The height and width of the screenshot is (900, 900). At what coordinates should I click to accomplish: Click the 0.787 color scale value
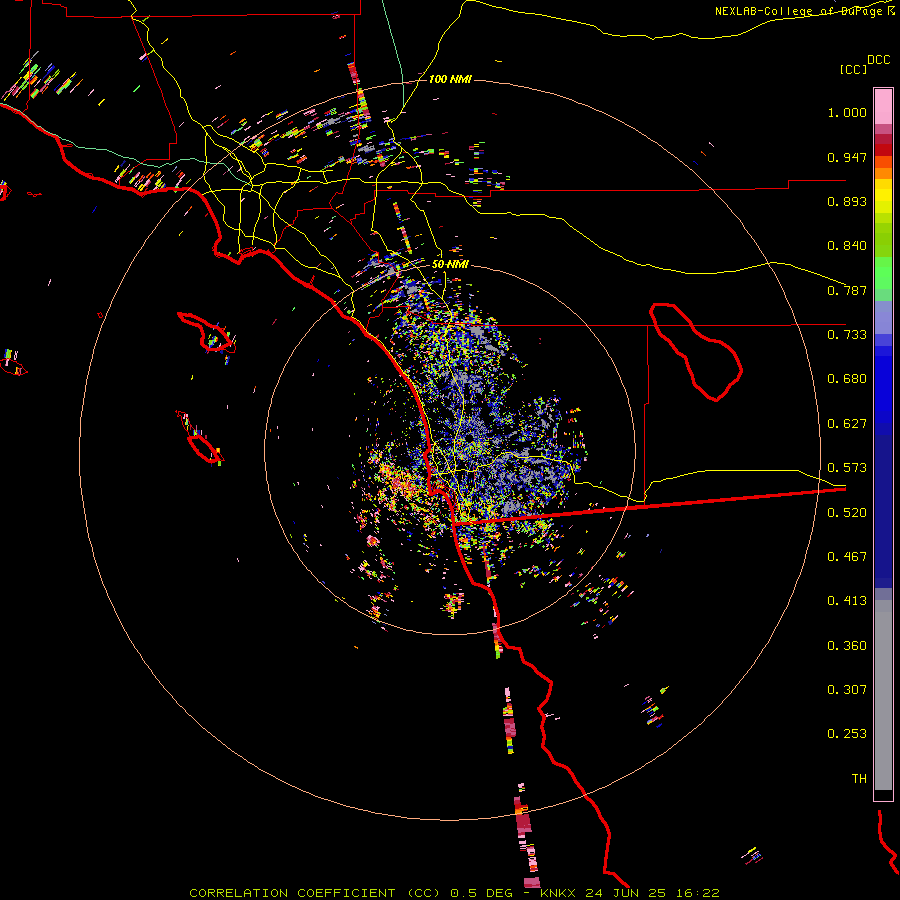[847, 290]
